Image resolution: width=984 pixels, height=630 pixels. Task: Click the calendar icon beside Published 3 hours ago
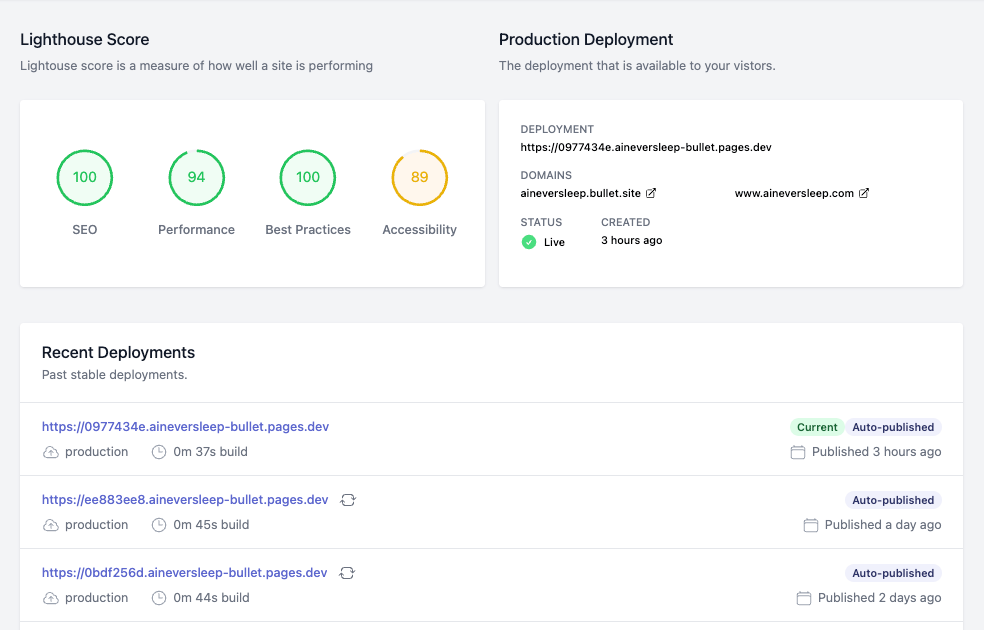[798, 452]
